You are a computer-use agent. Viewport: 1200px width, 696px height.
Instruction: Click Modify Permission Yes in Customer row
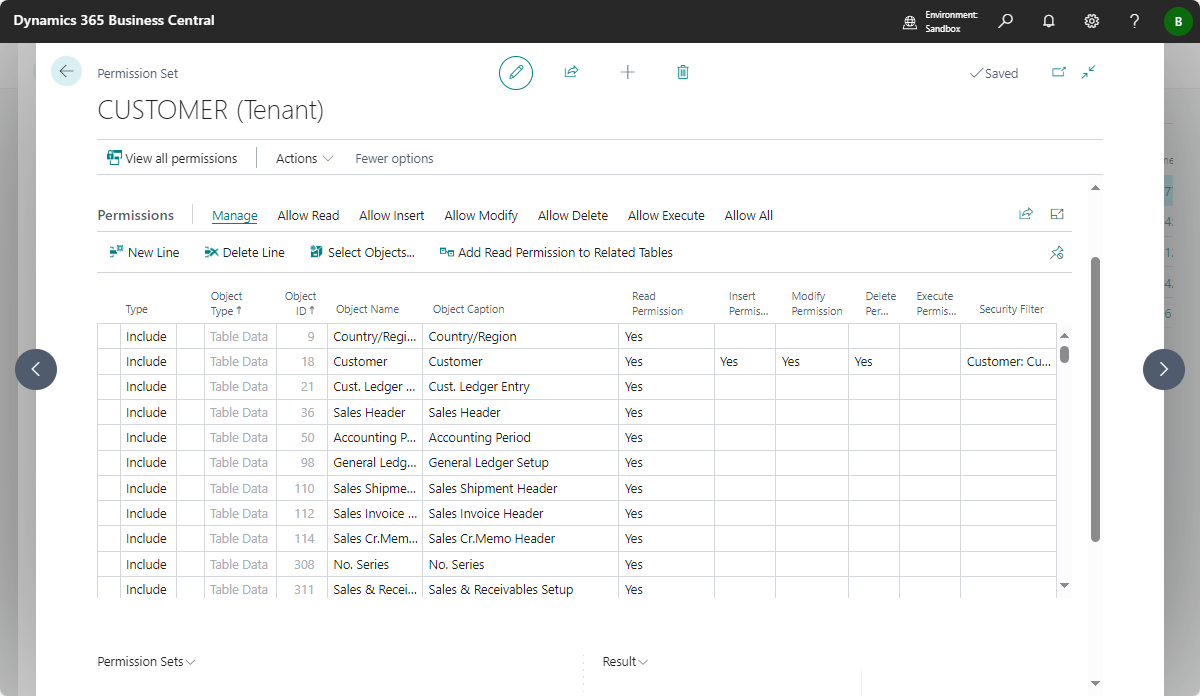(812, 362)
